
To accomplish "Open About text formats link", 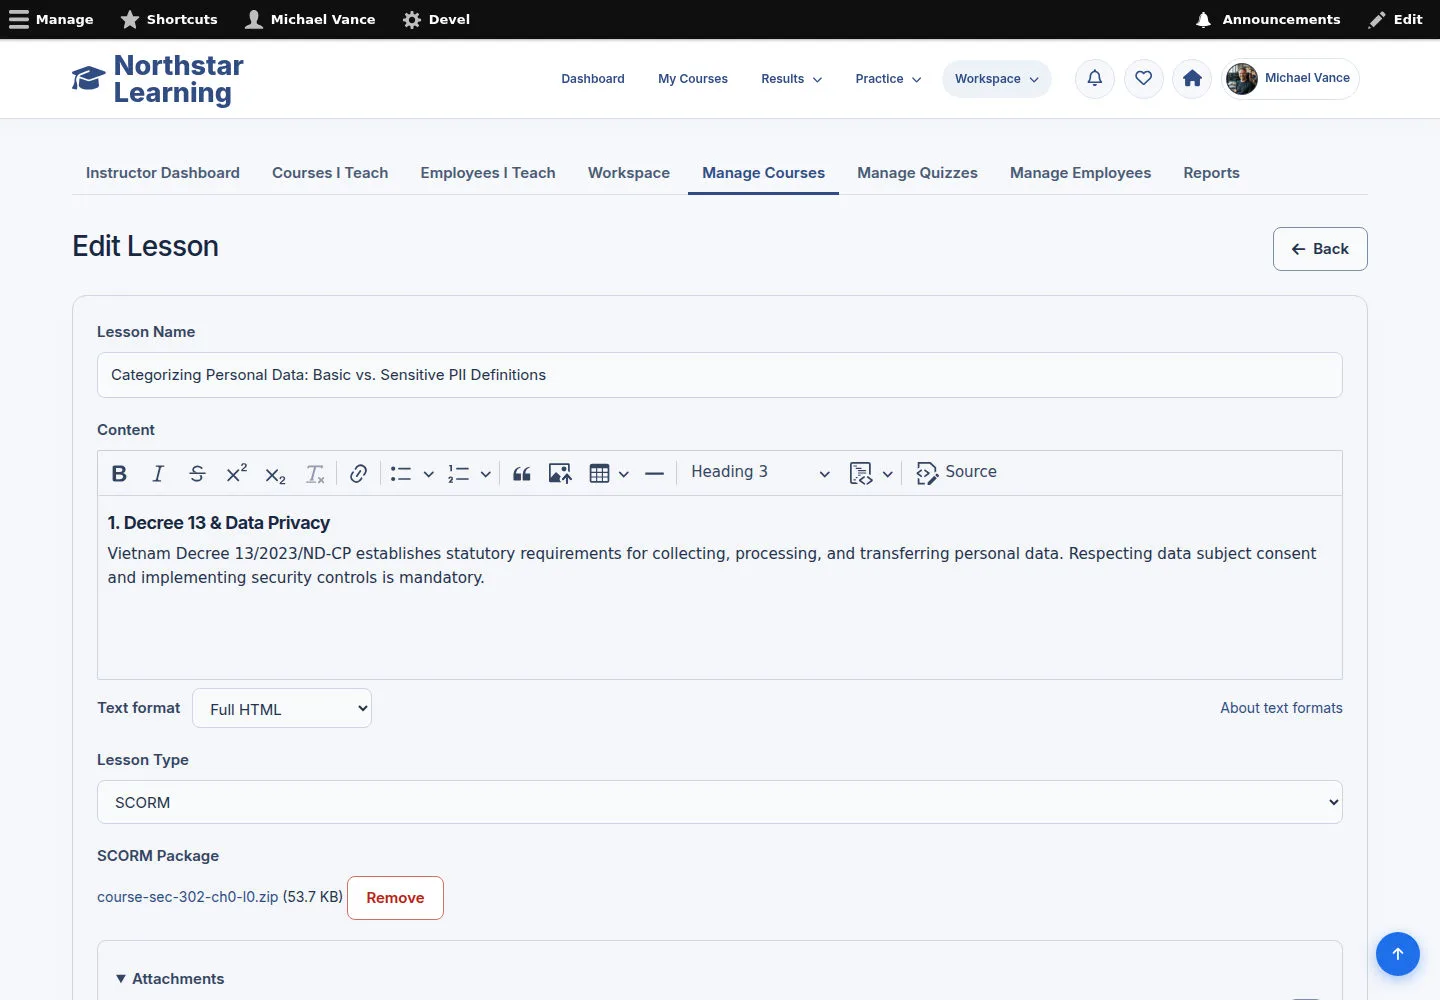I will [1281, 708].
